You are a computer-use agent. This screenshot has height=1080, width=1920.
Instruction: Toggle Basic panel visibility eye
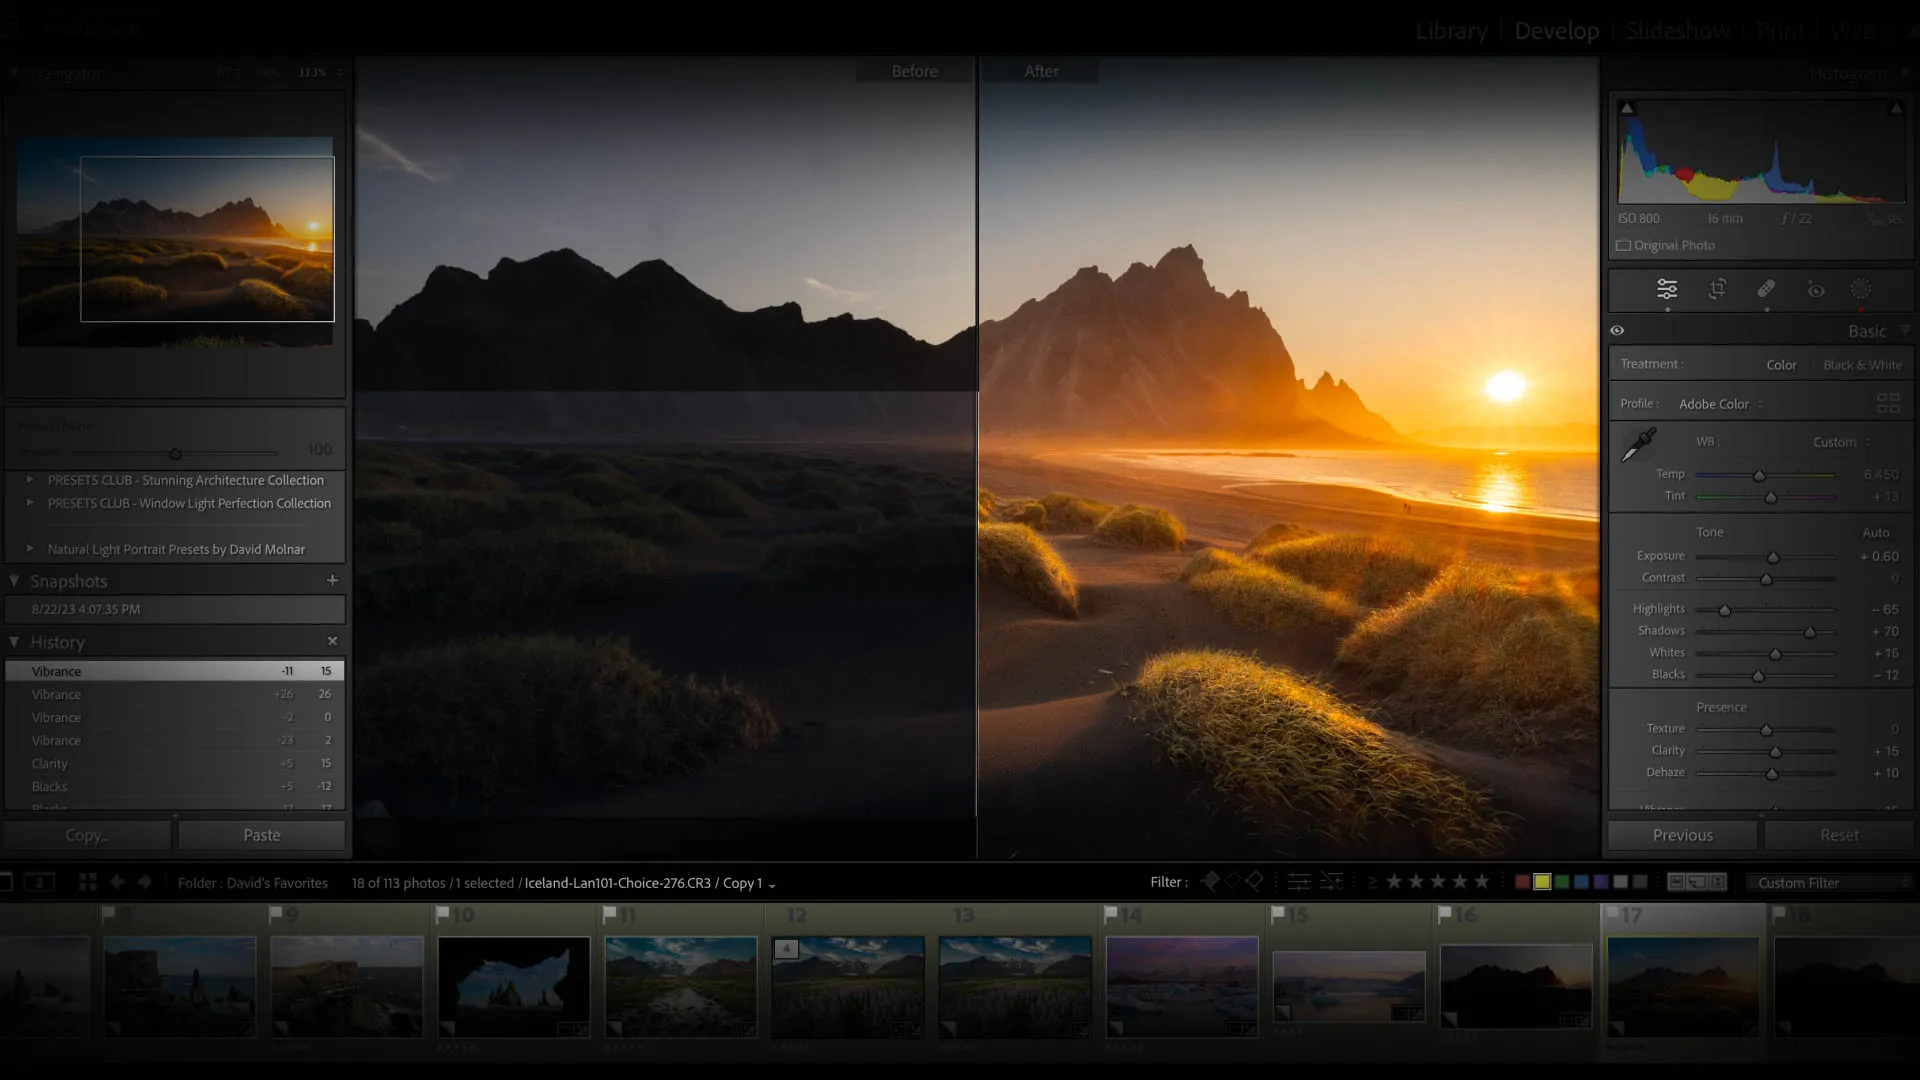tap(1617, 330)
